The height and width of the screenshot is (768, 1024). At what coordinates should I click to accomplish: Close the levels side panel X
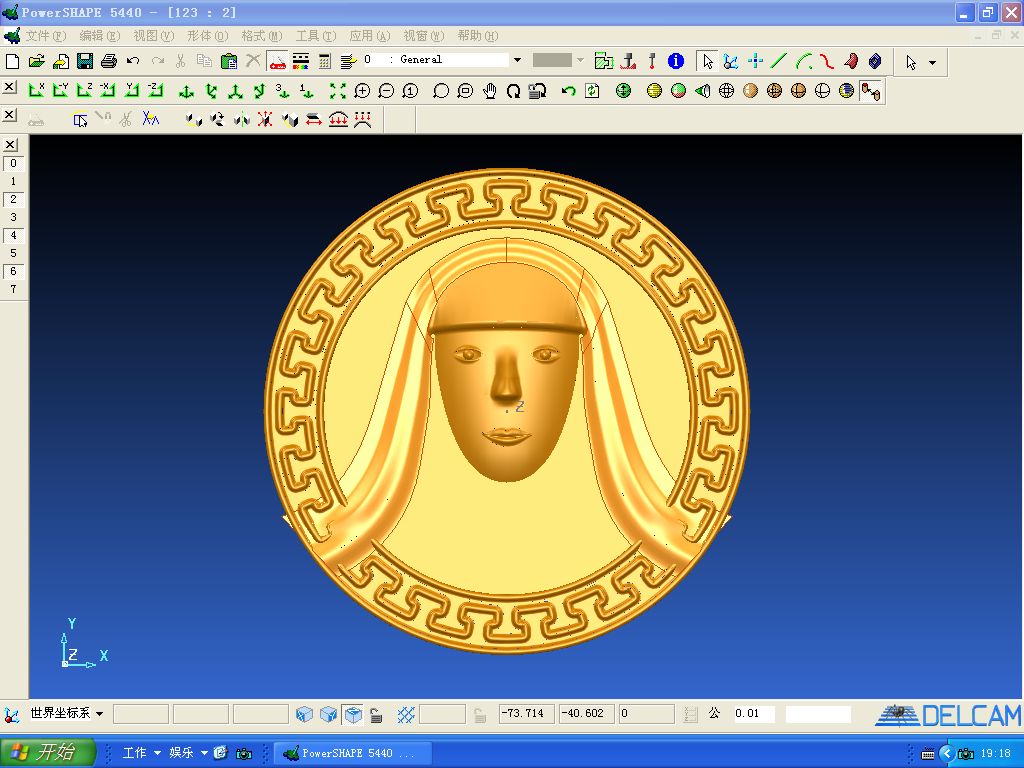point(10,145)
